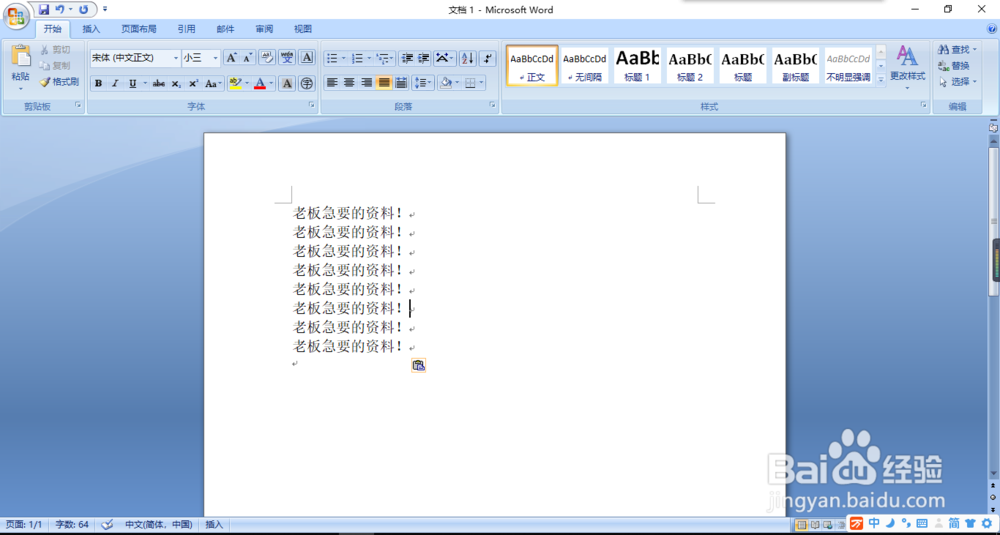Shrink the font size
The image size is (1000, 535).
click(247, 58)
